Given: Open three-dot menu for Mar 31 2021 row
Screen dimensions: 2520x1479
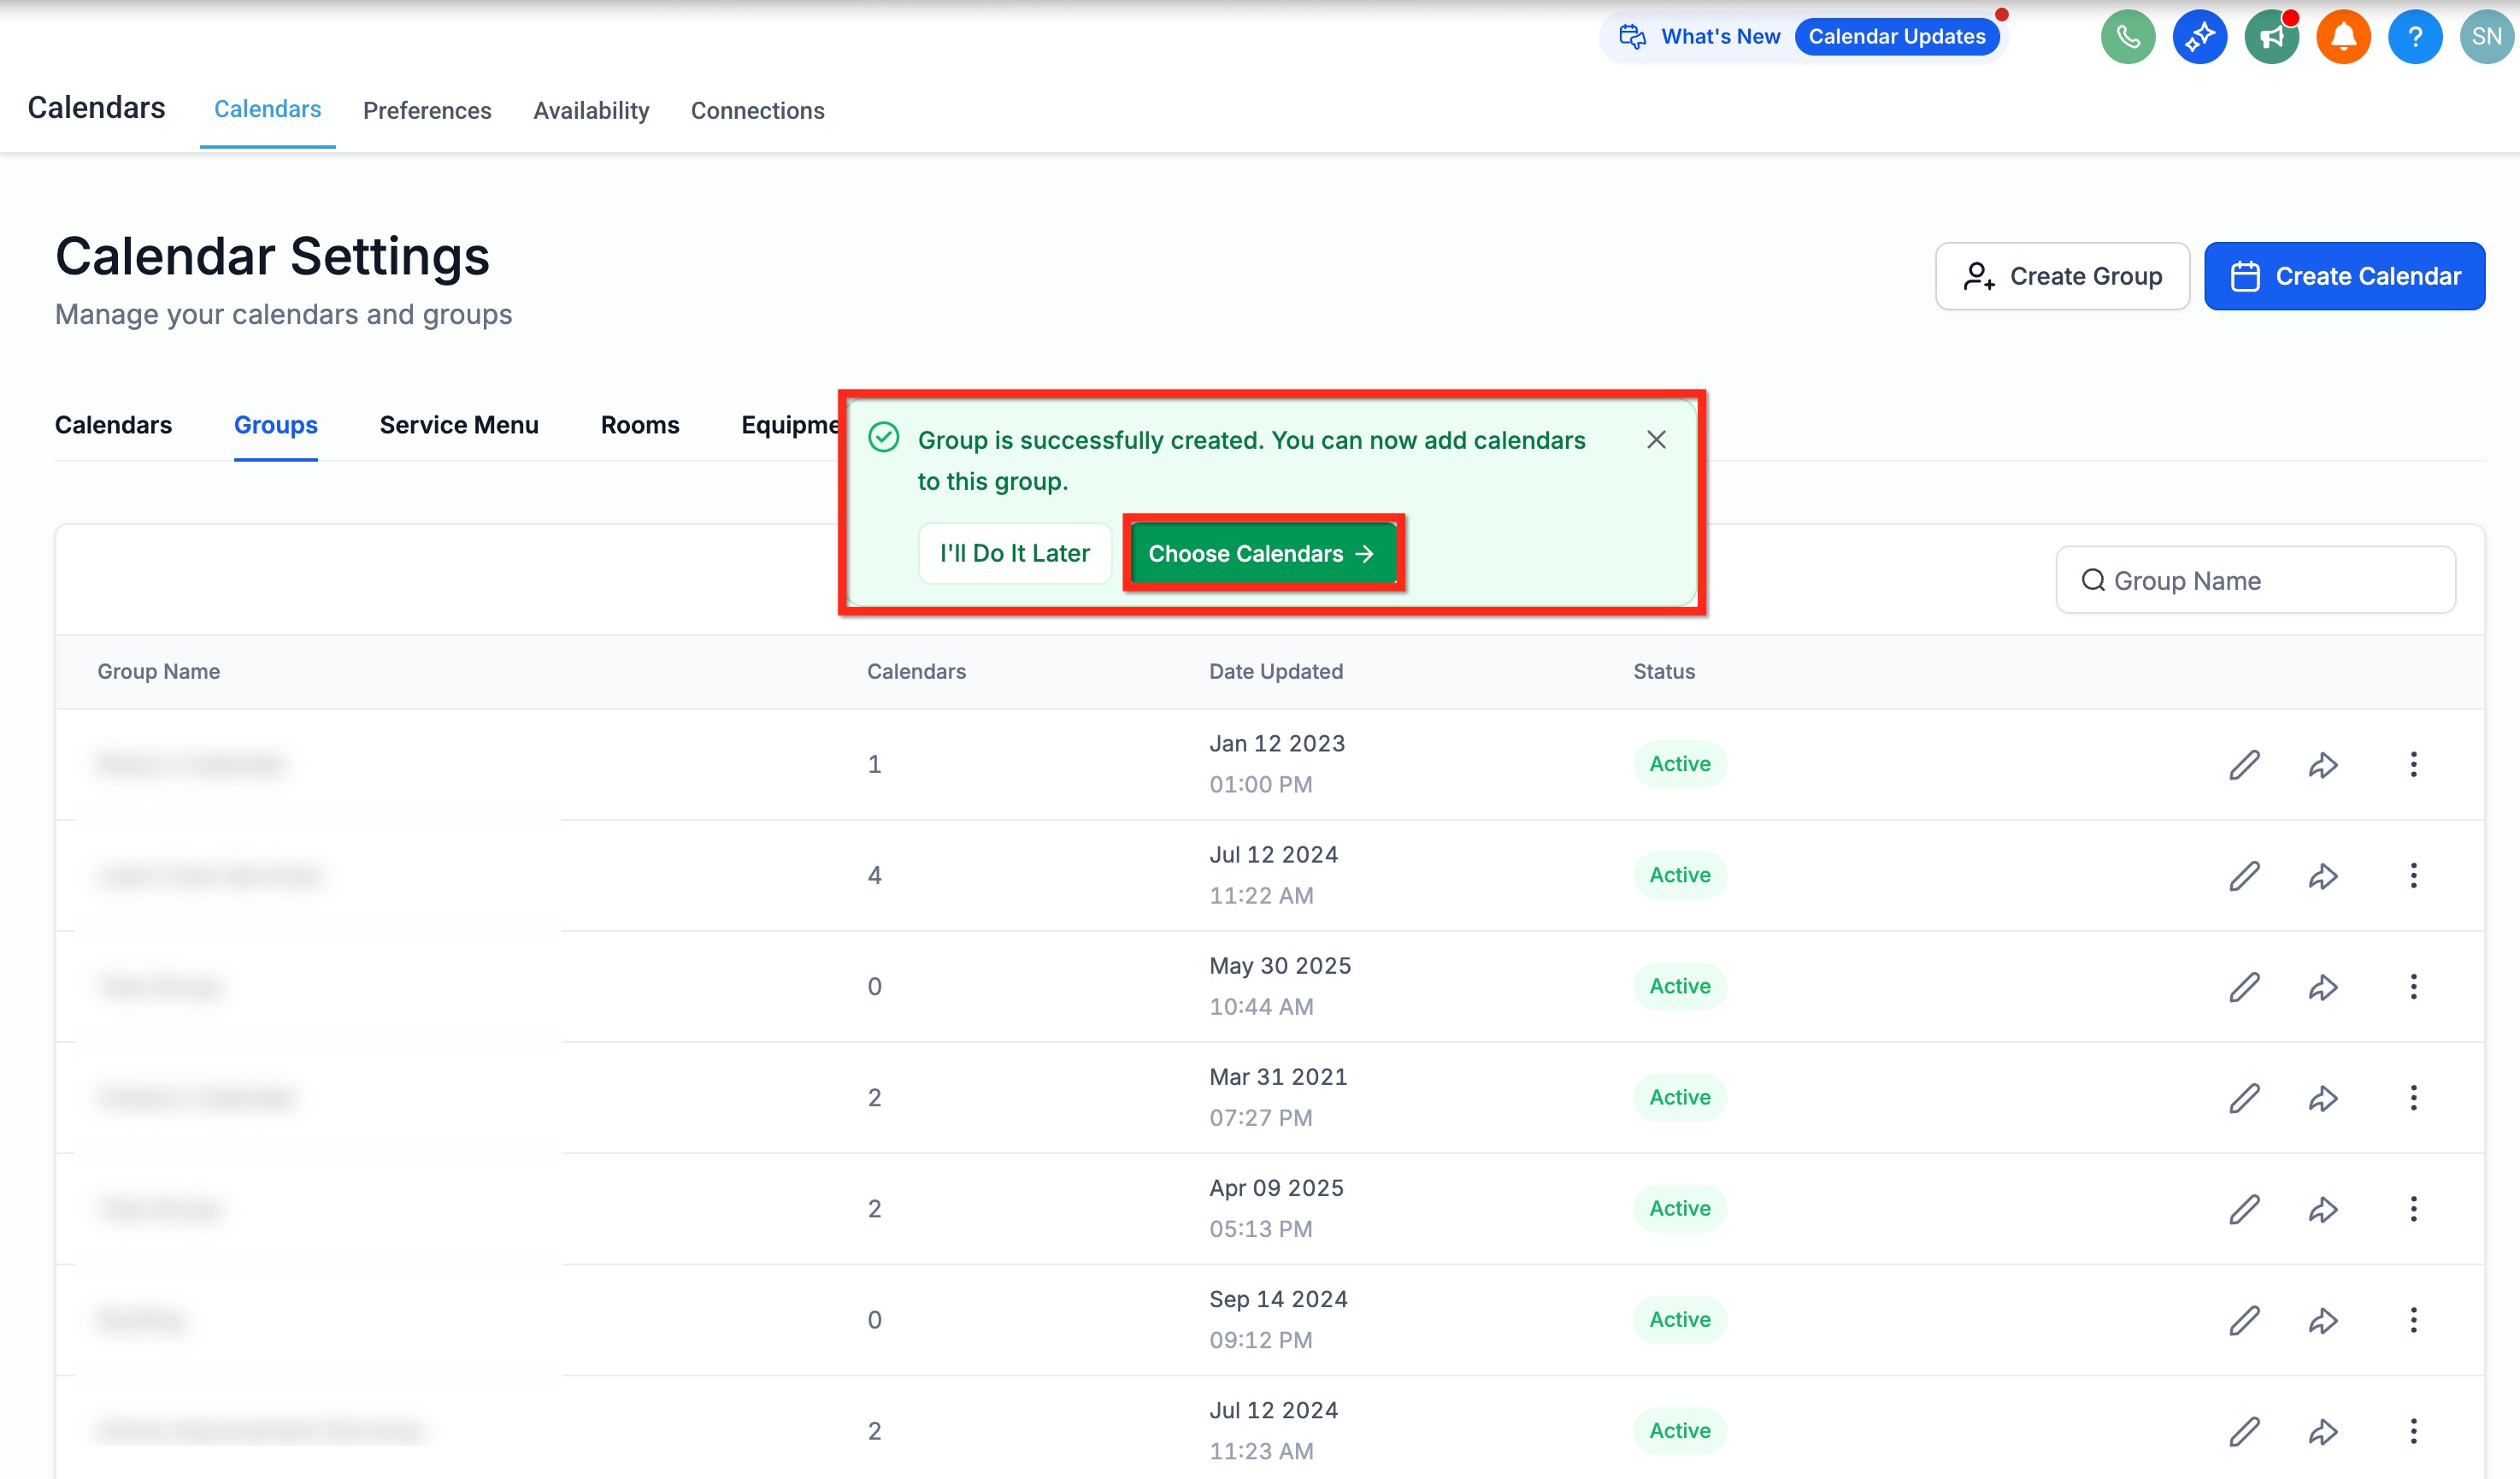Looking at the screenshot, I should [2413, 1098].
